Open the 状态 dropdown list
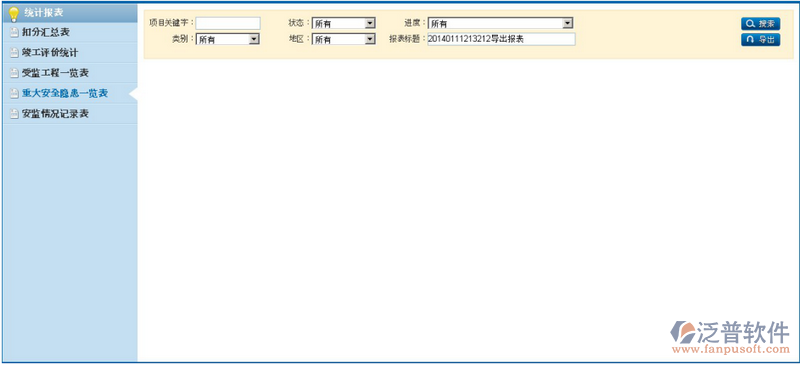The image size is (800, 365). 343,23
